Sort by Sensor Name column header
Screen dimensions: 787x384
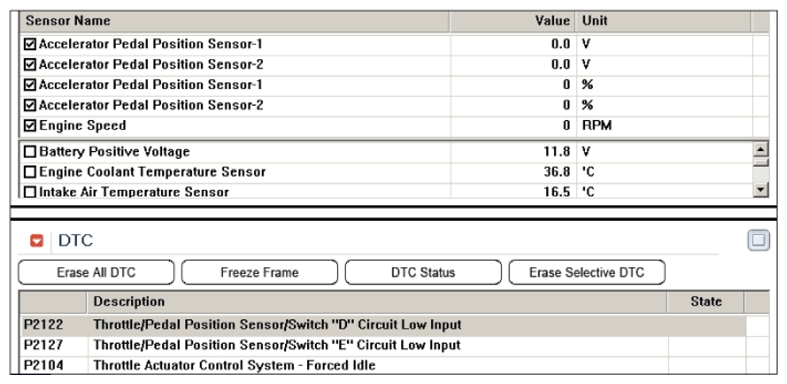(x=234, y=21)
